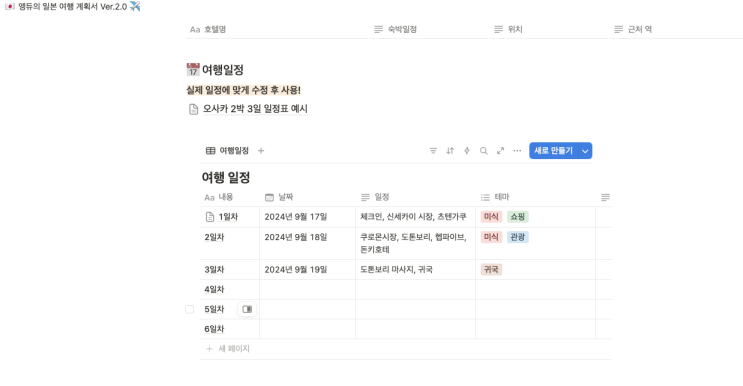Click the 여행일정 section heading
The height and width of the screenshot is (386, 743).
[x=223, y=70]
